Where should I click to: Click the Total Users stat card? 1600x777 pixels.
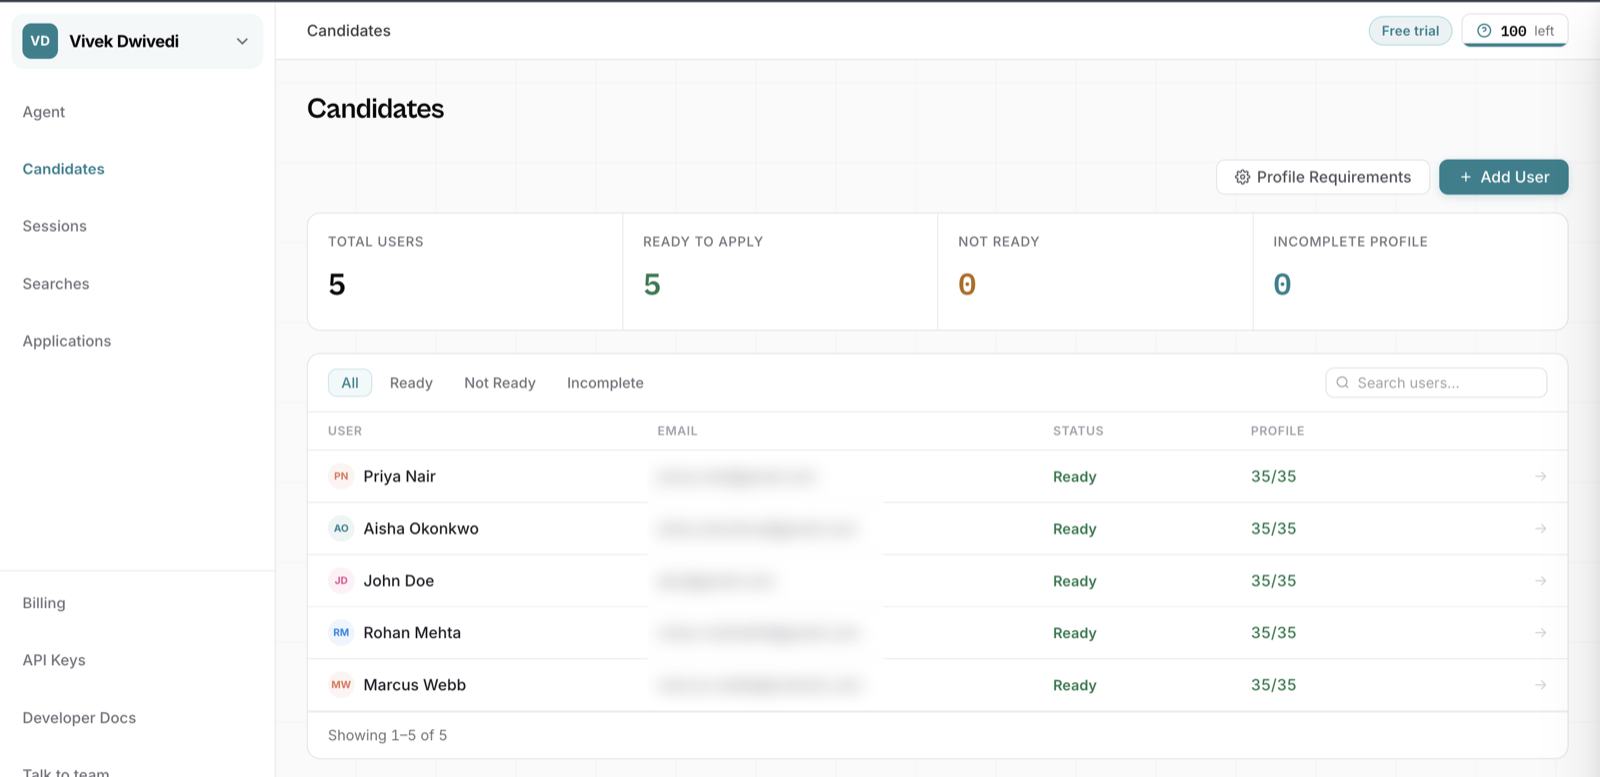coord(465,271)
